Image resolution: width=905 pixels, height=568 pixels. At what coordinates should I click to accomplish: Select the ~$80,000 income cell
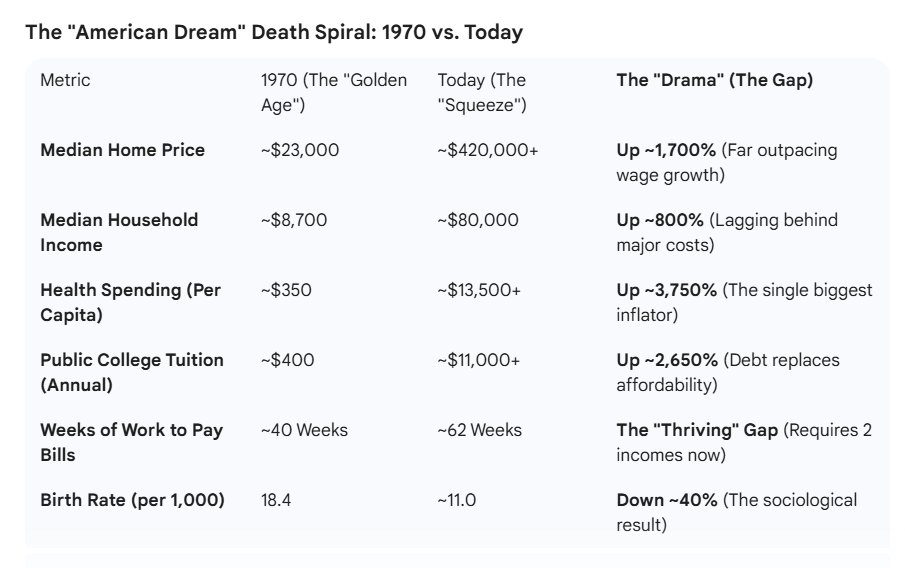click(478, 220)
